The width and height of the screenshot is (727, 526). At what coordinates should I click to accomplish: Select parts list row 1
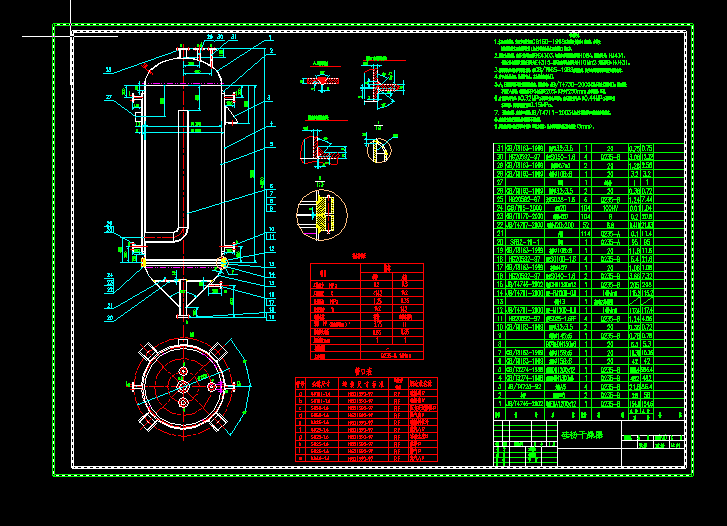click(589, 404)
